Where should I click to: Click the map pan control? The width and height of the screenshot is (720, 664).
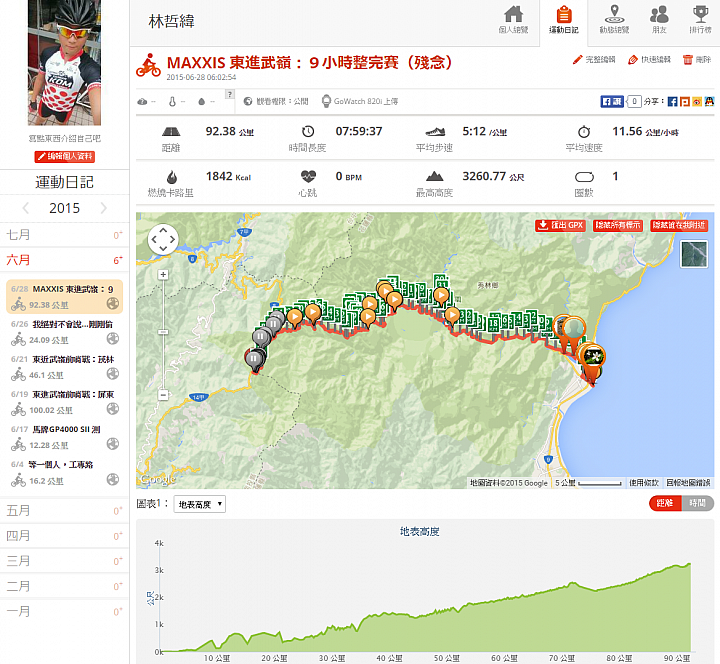click(163, 239)
